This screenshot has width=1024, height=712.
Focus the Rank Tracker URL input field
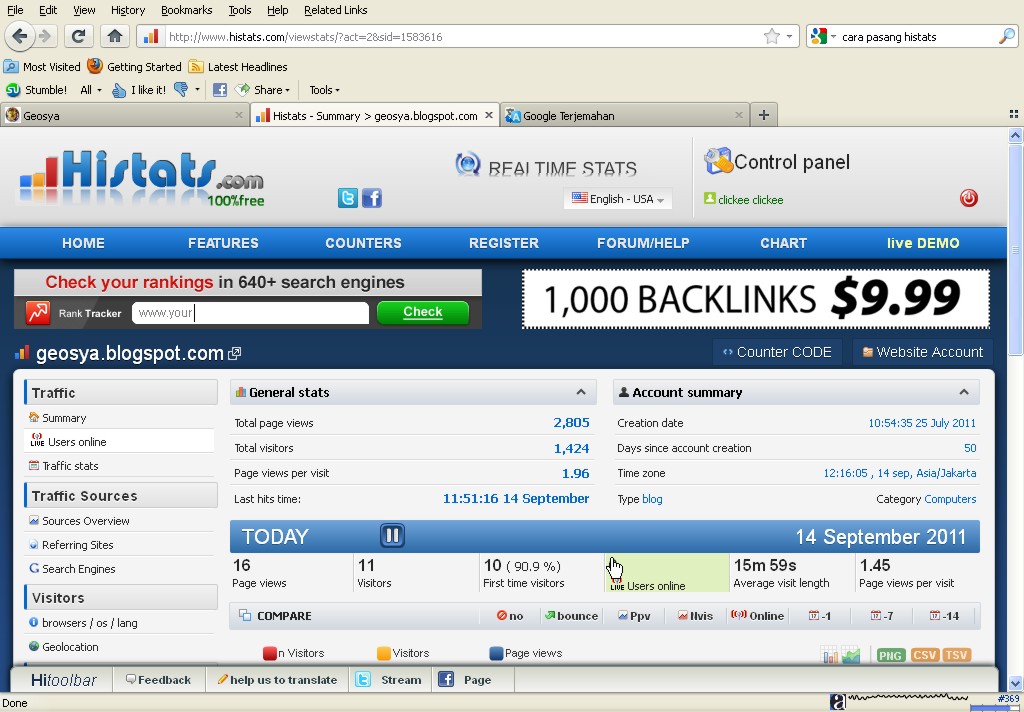tap(250, 313)
